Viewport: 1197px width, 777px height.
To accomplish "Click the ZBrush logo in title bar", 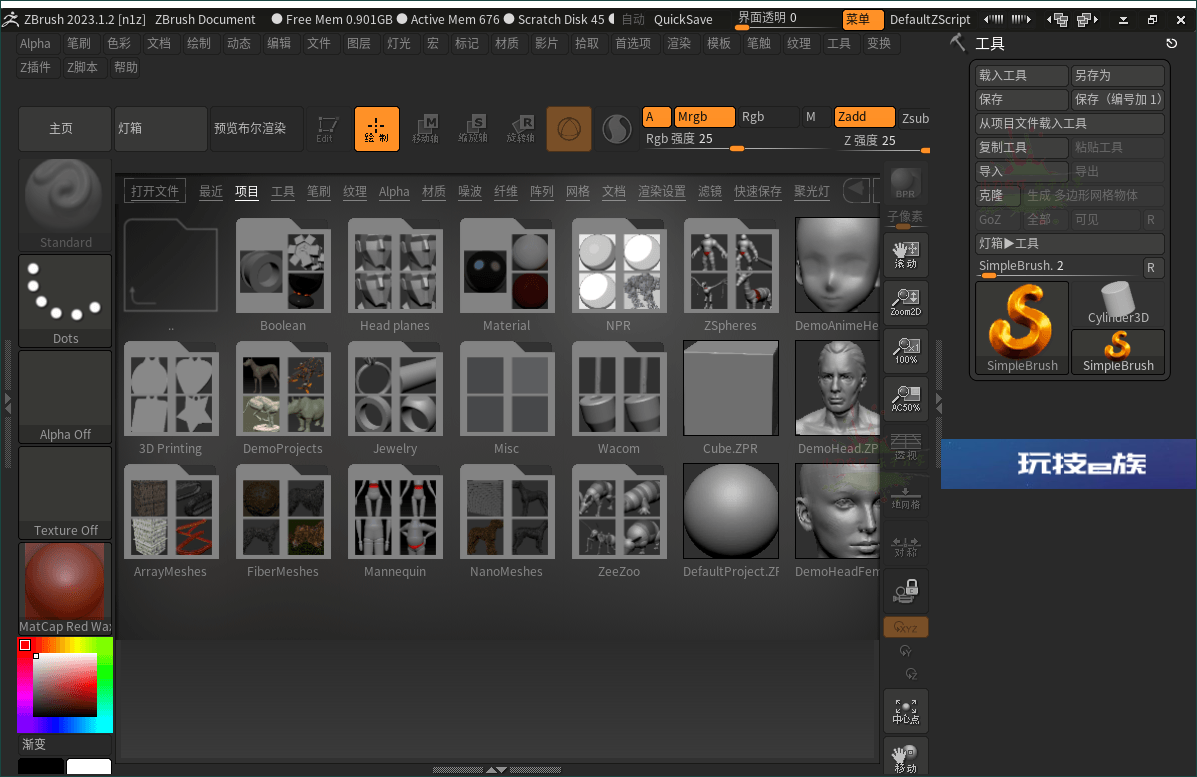I will [x=11, y=19].
